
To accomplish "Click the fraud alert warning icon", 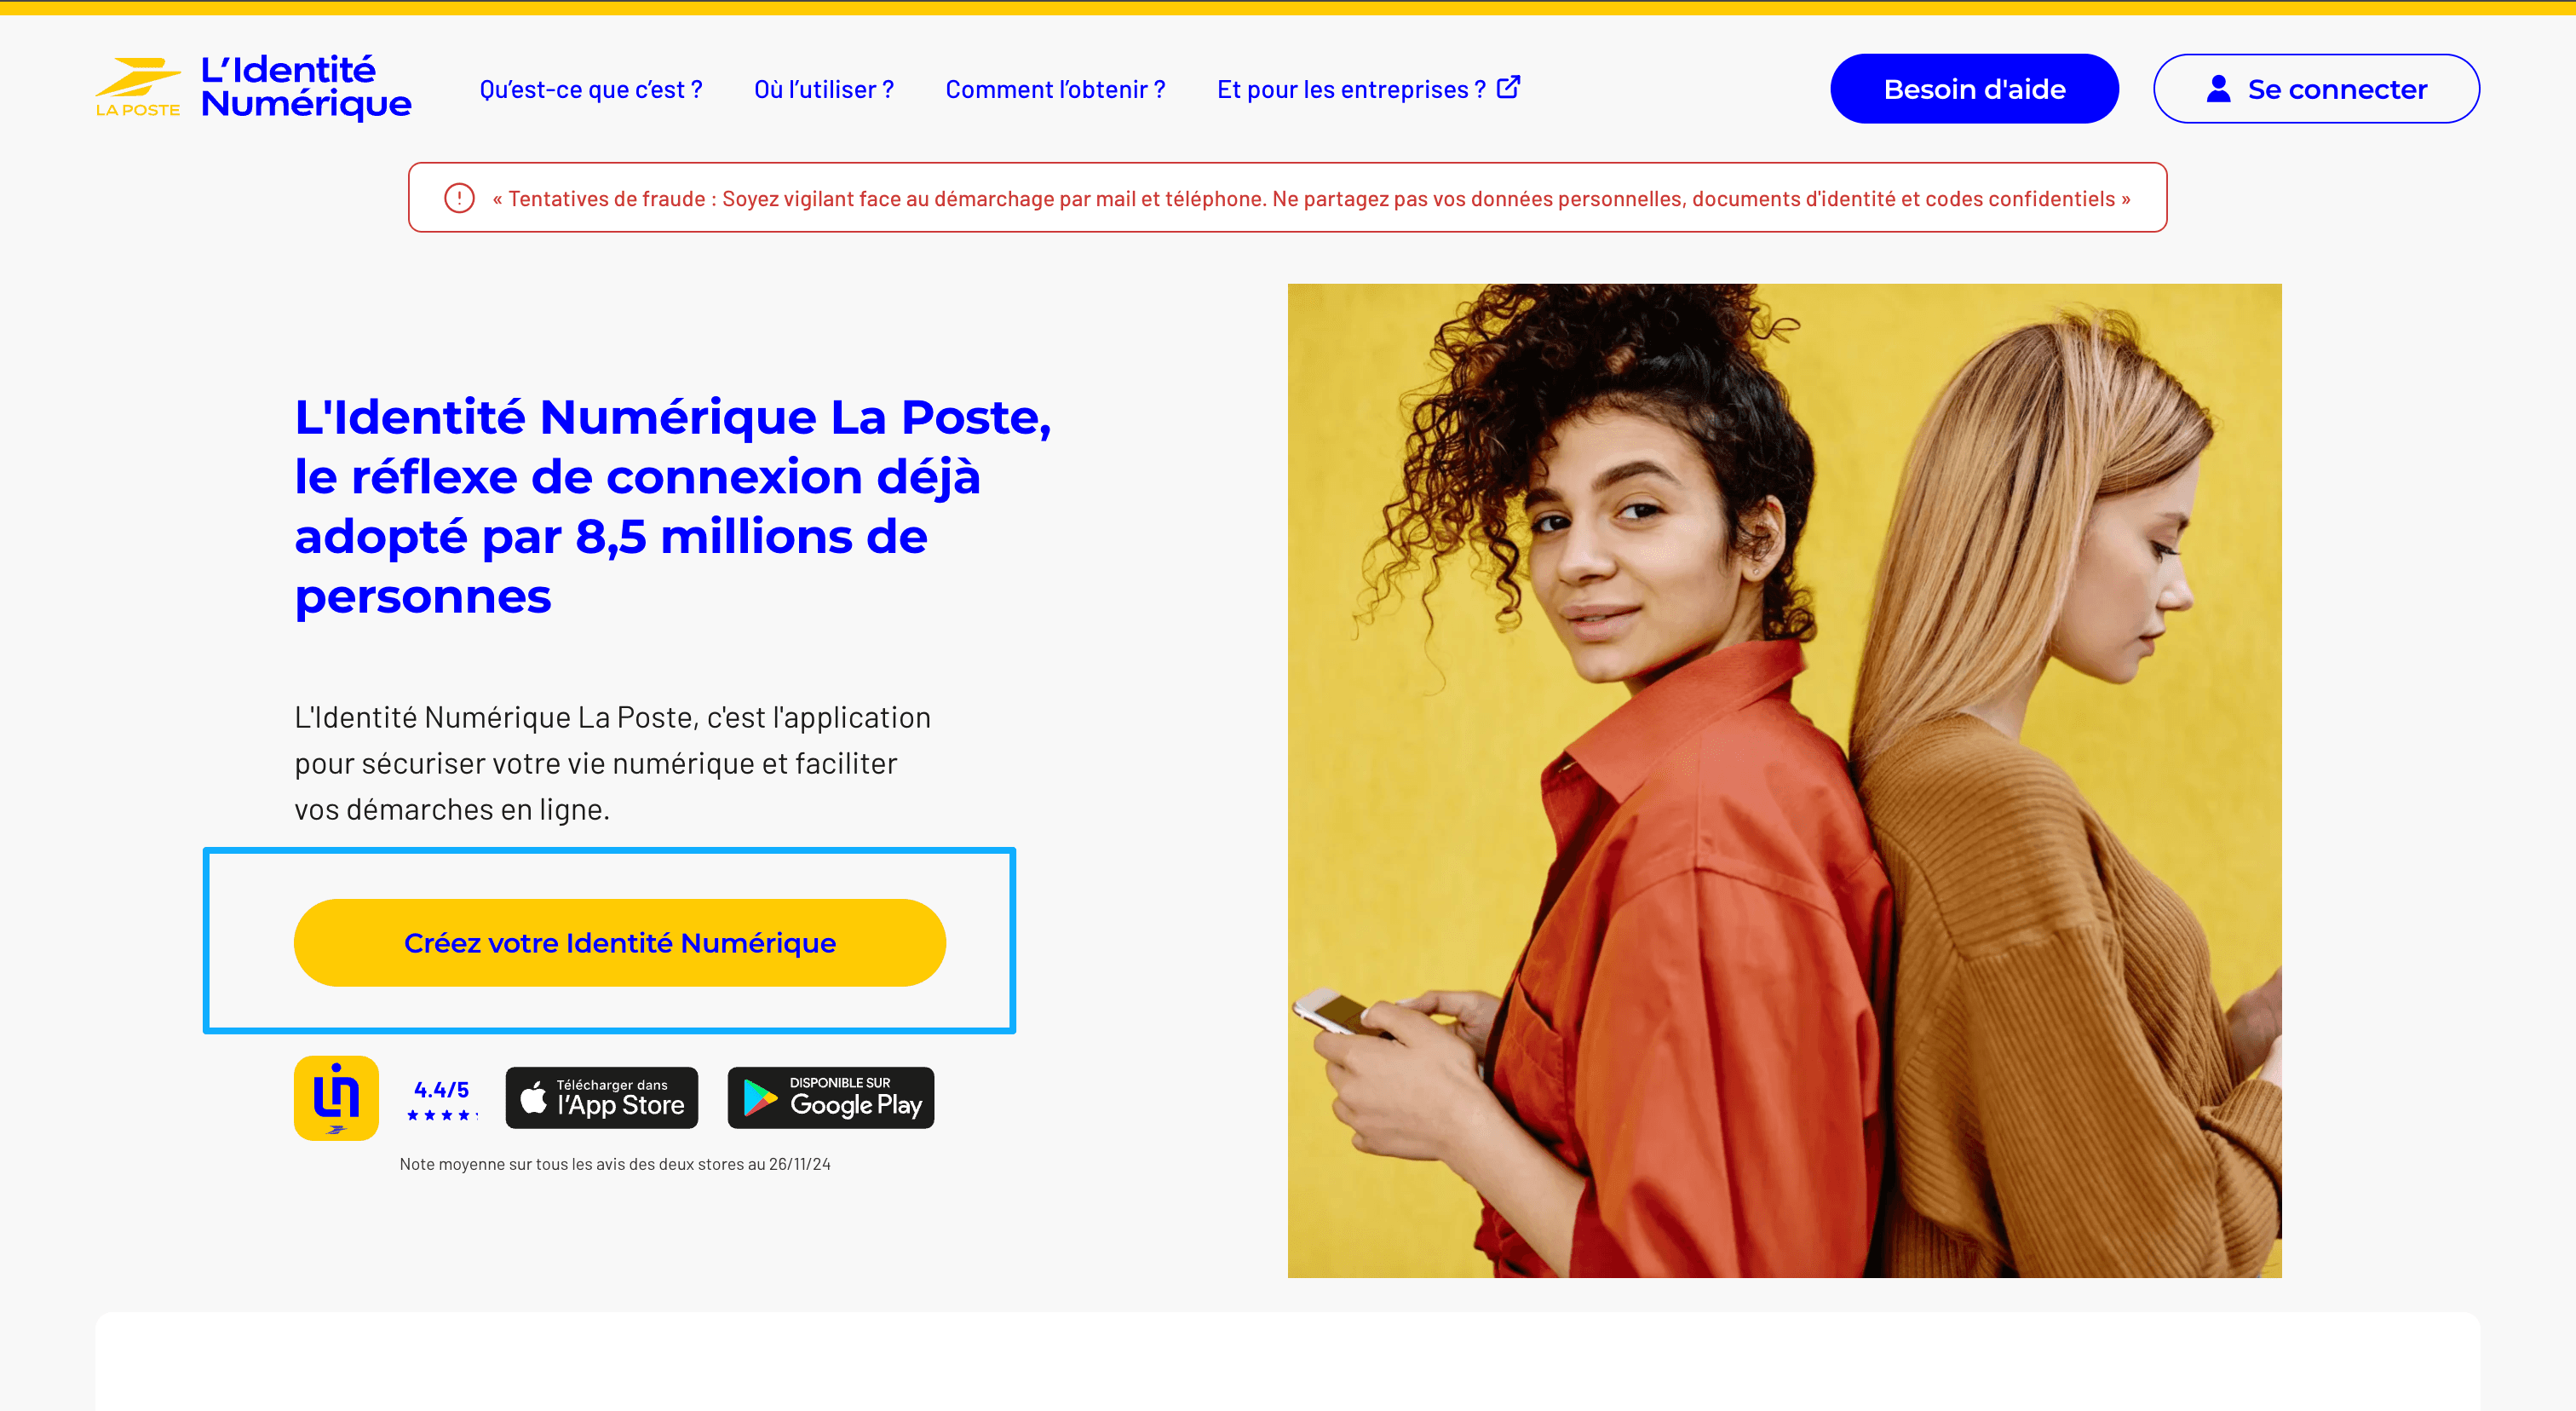I will [x=459, y=198].
